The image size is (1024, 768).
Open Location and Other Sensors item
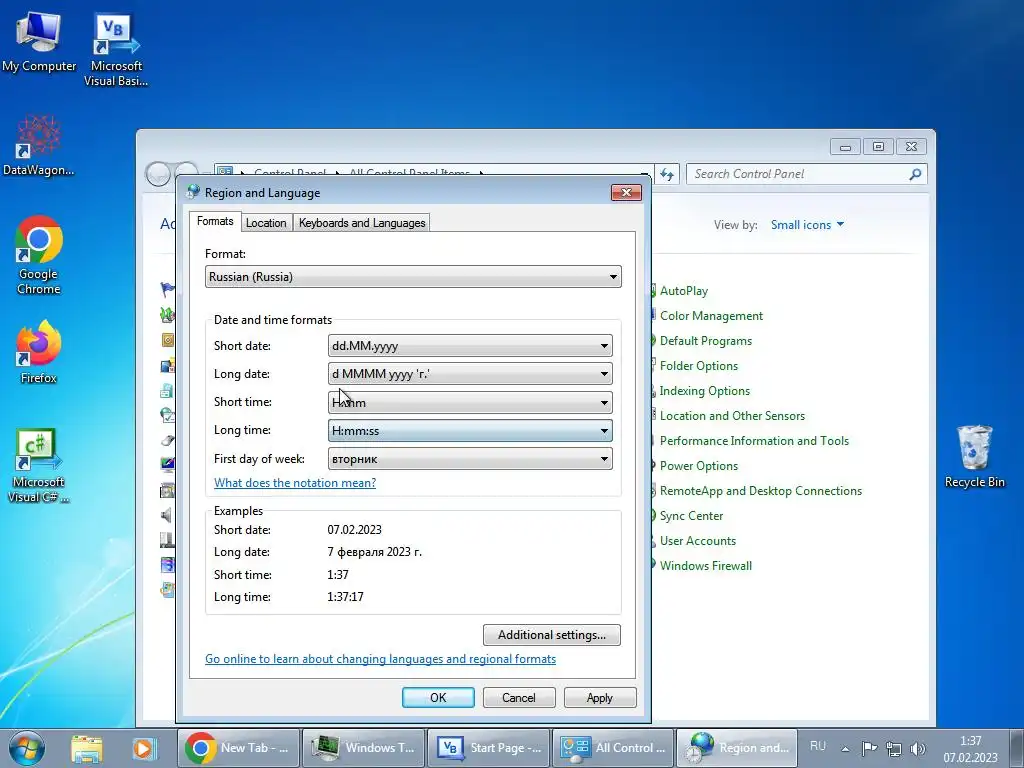pyautogui.click(x=731, y=416)
